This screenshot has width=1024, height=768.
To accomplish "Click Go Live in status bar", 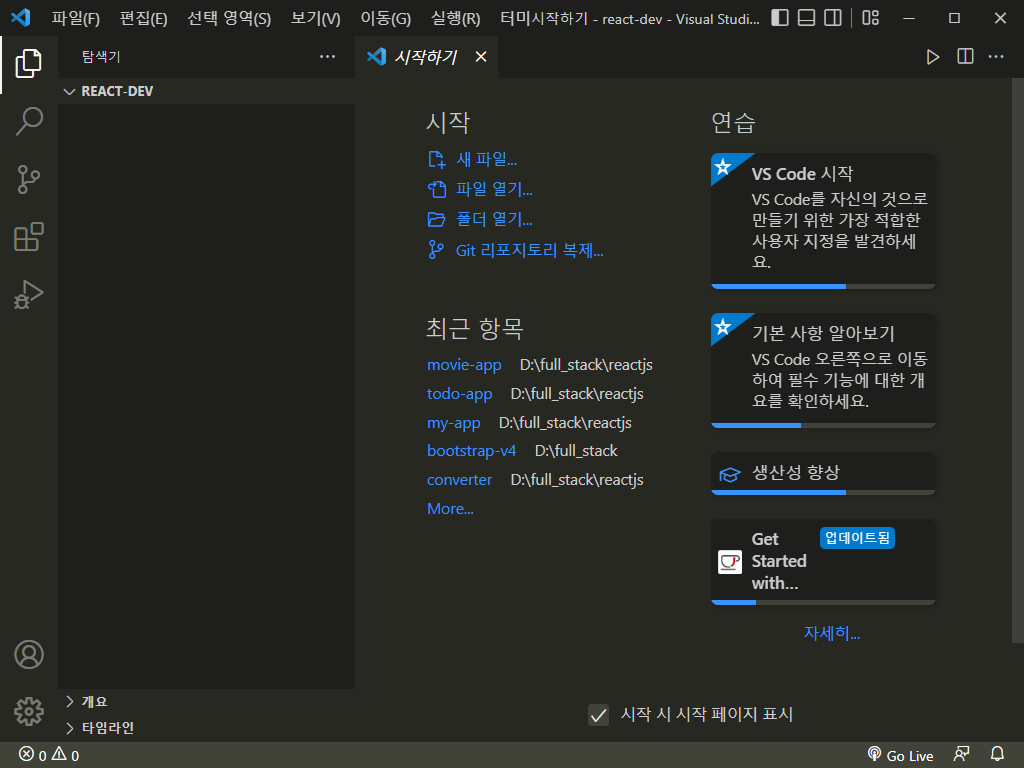I will [x=900, y=755].
